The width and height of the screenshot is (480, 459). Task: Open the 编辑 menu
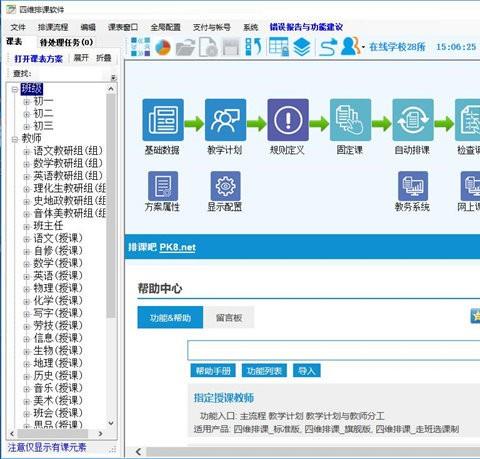[x=88, y=27]
